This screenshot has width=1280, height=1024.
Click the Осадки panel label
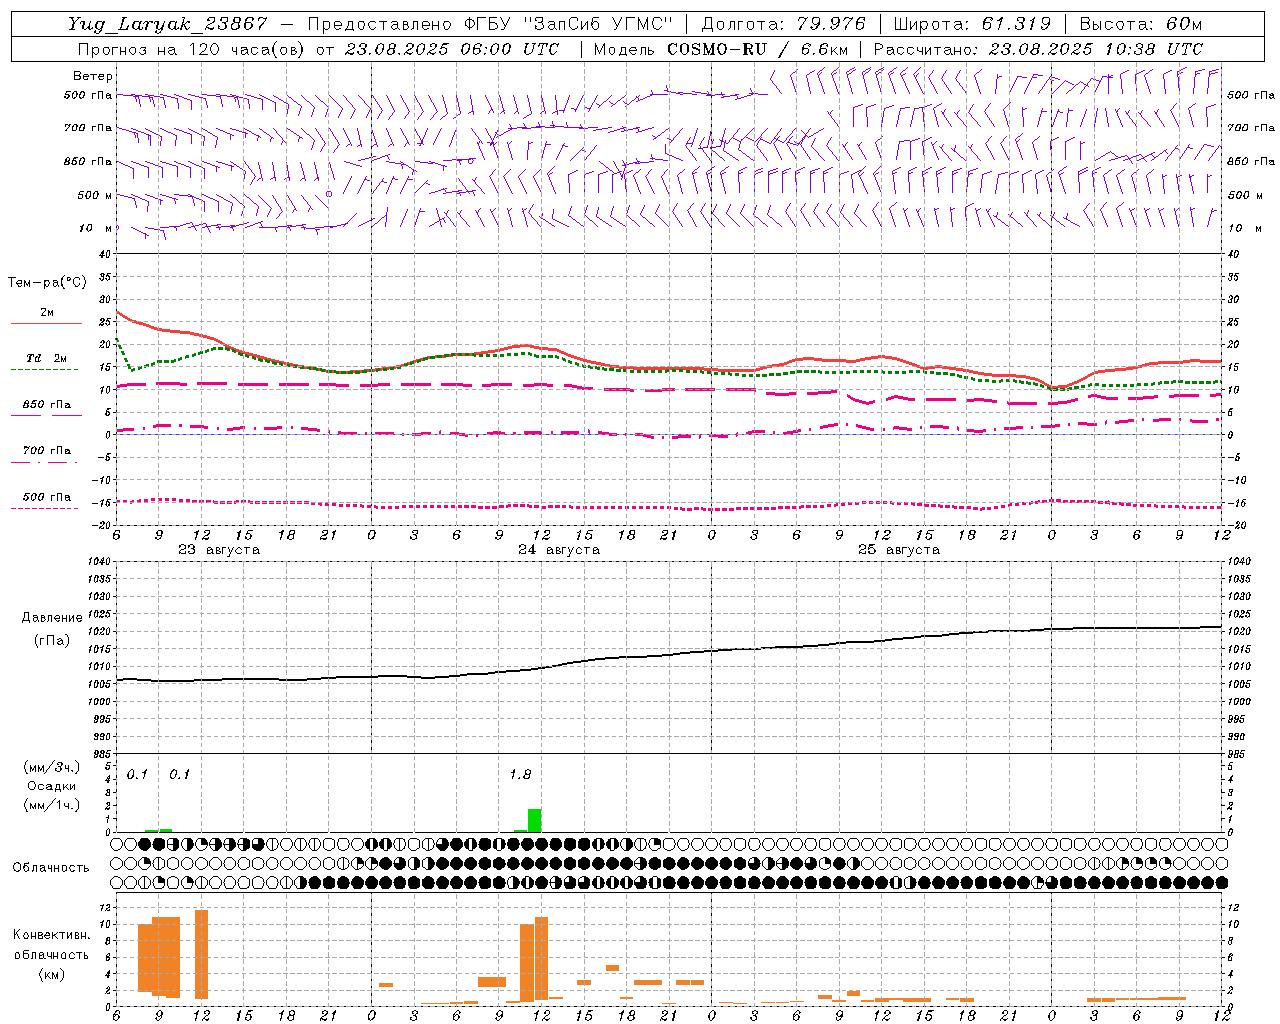pyautogui.click(x=51, y=786)
